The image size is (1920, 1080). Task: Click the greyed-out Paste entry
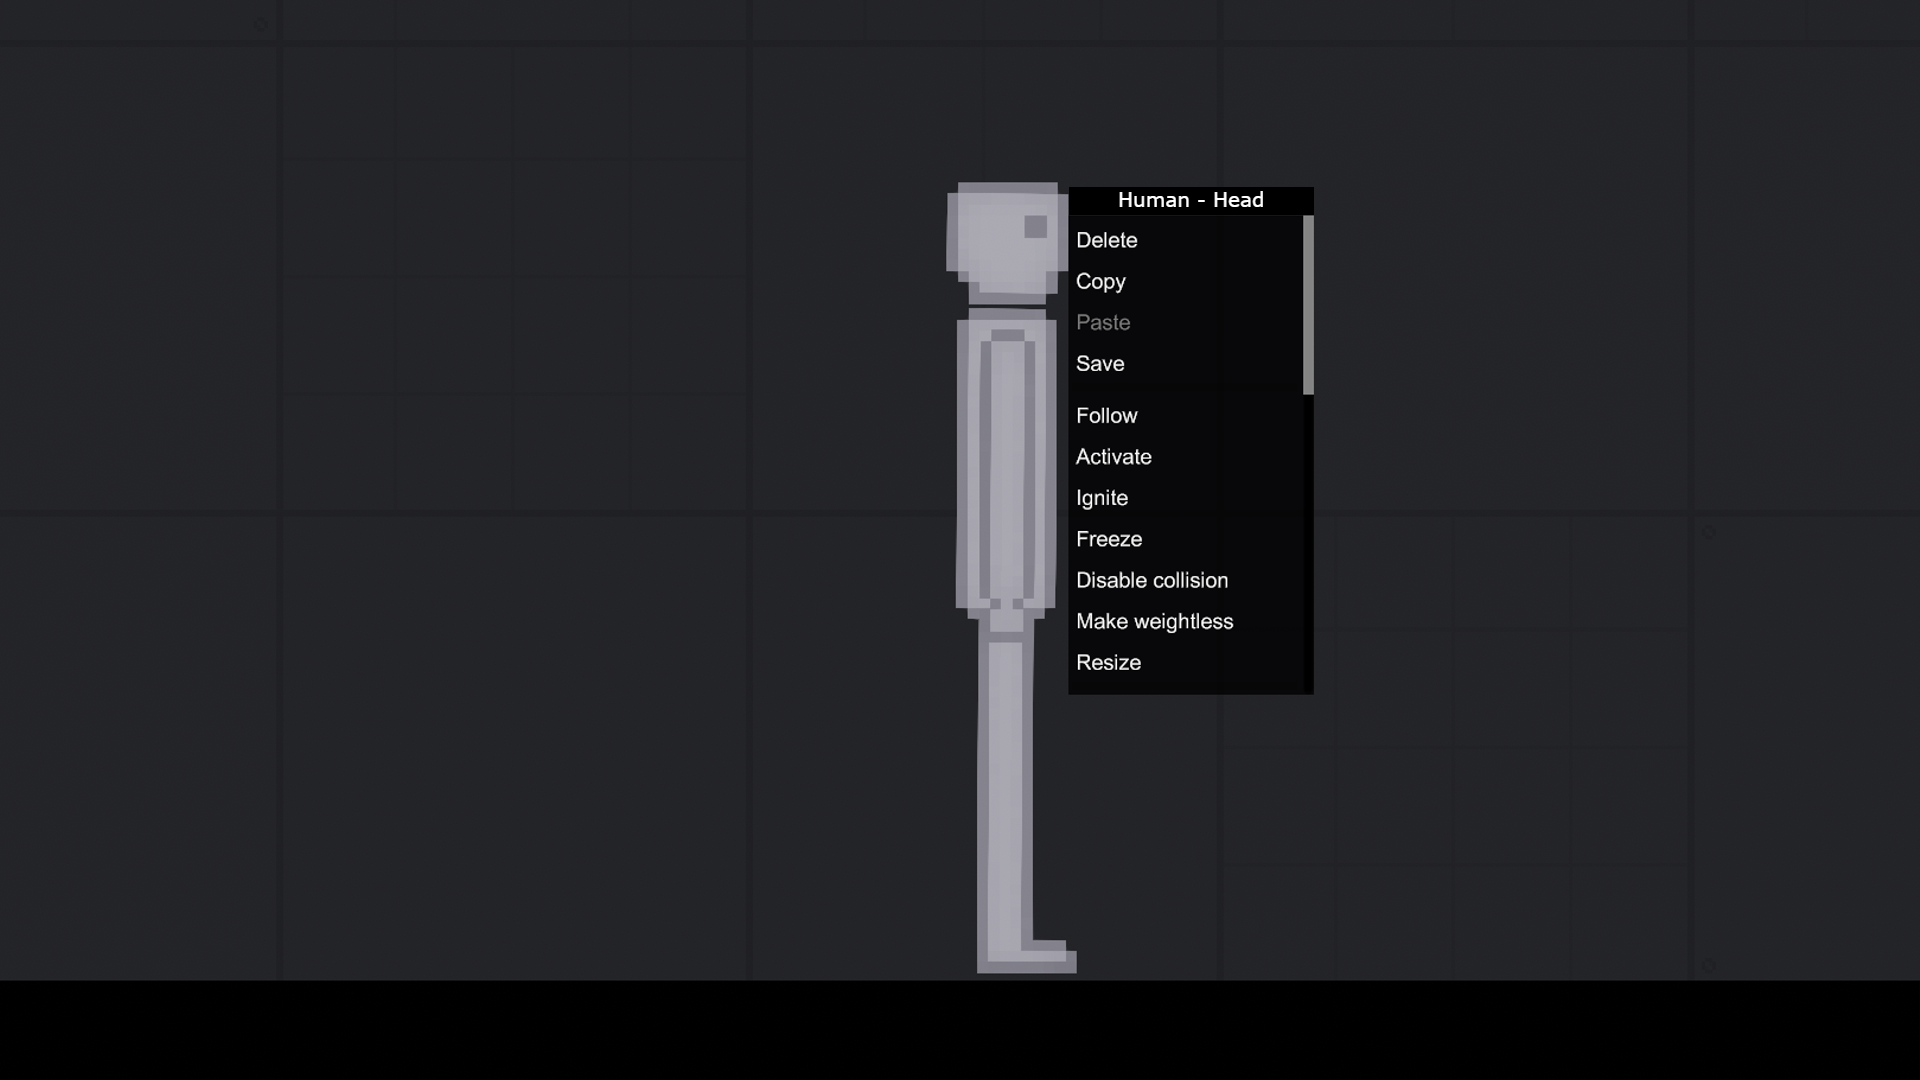pyautogui.click(x=1186, y=322)
